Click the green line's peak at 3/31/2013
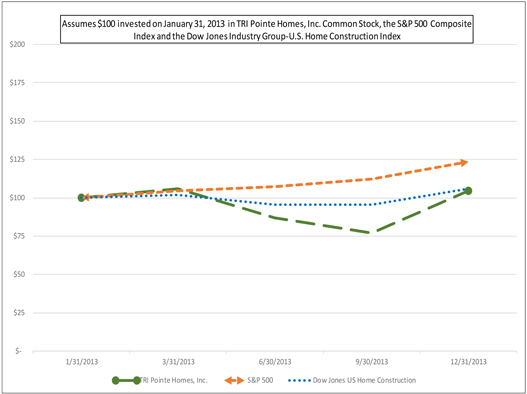This screenshot has width=527, height=394. pyautogui.click(x=178, y=189)
